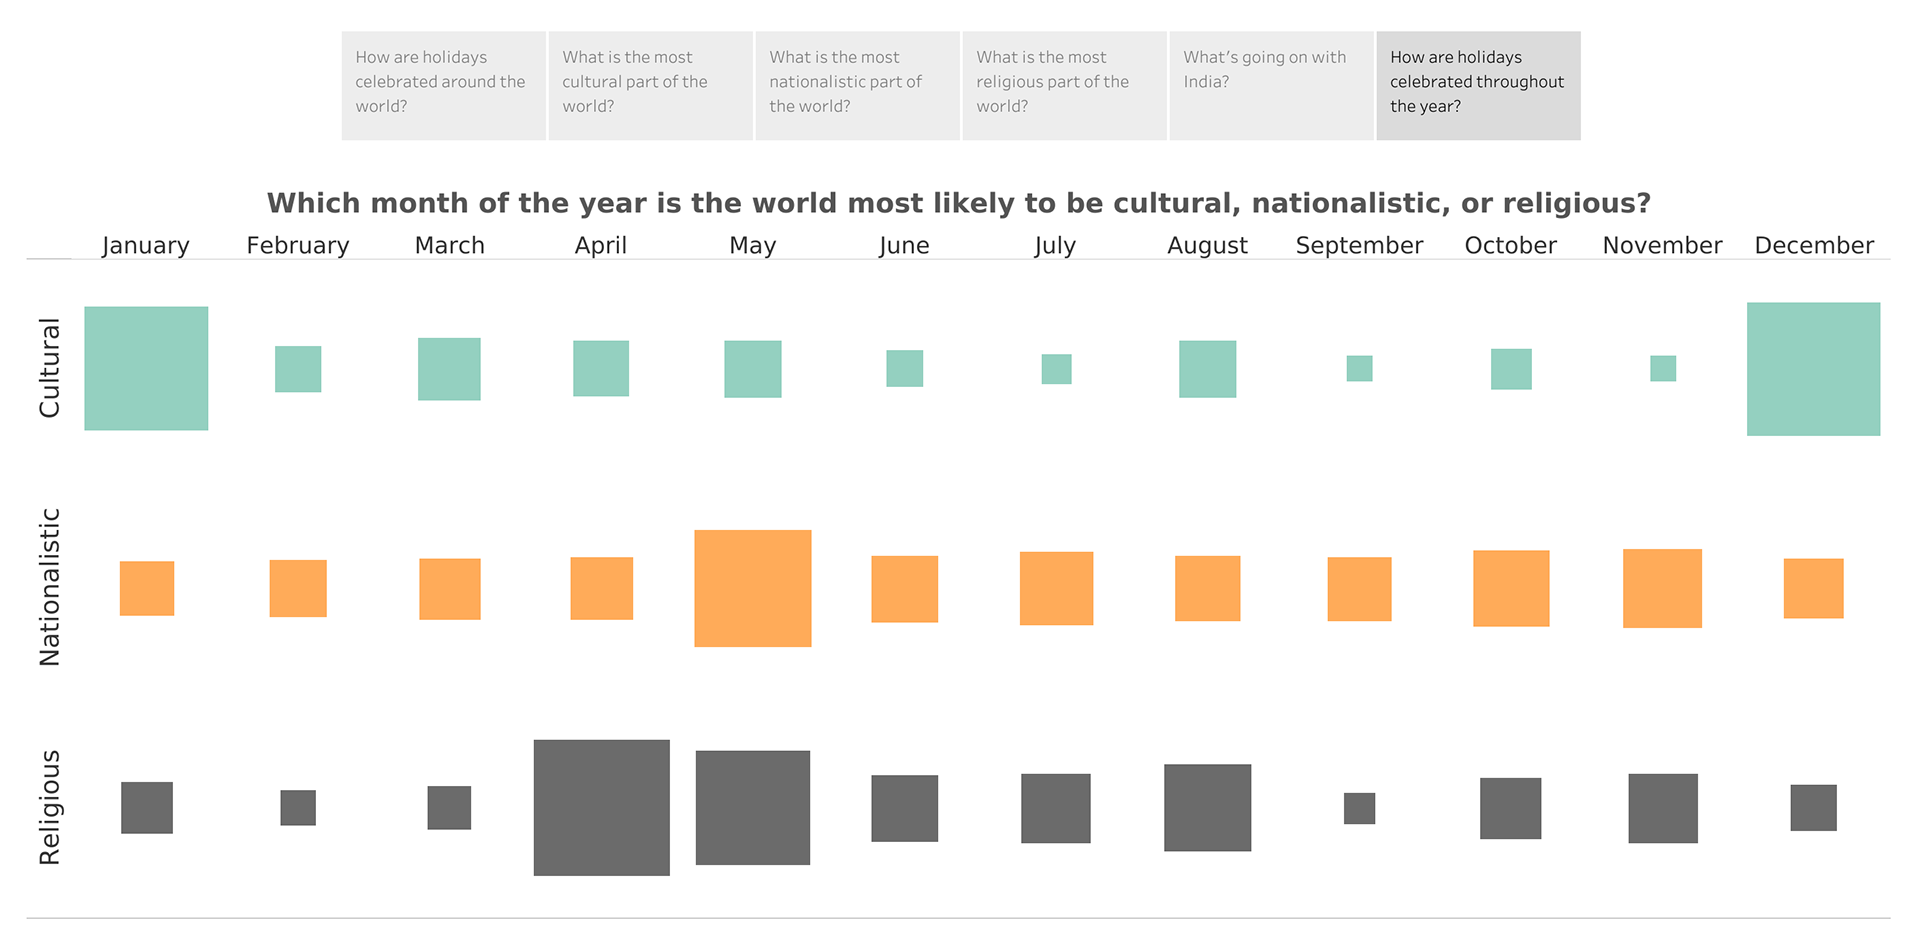
Task: Click the Nationalistic row label
Action: tap(49, 587)
